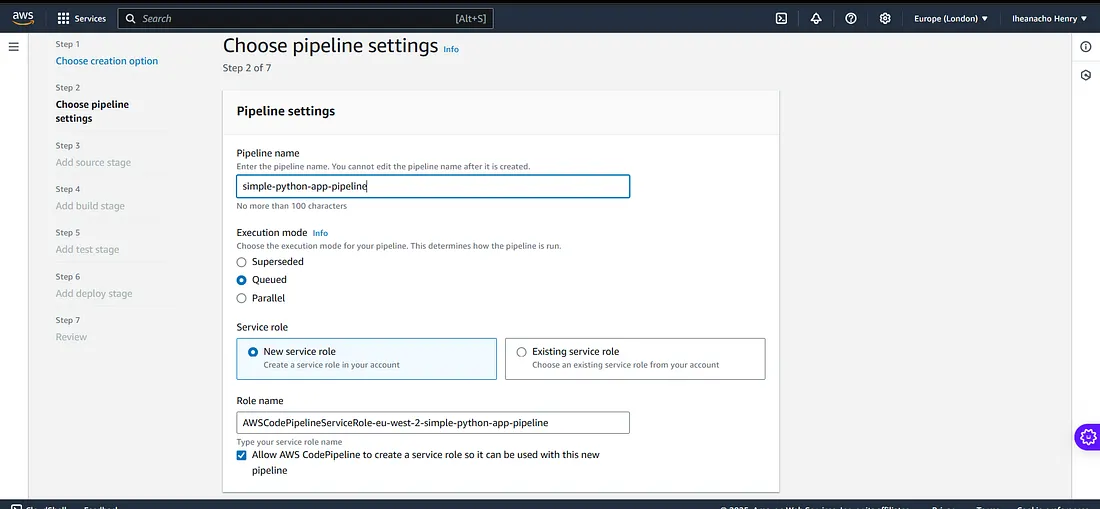This screenshot has width=1100, height=509.
Task: Focus the top Search bar
Action: click(306, 19)
